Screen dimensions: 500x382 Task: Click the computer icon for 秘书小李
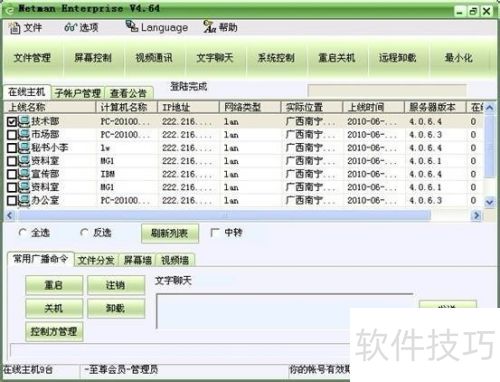pos(24,148)
